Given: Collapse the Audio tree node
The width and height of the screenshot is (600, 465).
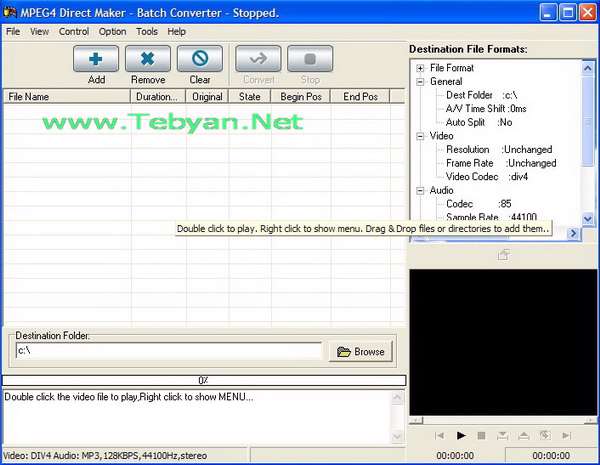Looking at the screenshot, I should pos(420,191).
